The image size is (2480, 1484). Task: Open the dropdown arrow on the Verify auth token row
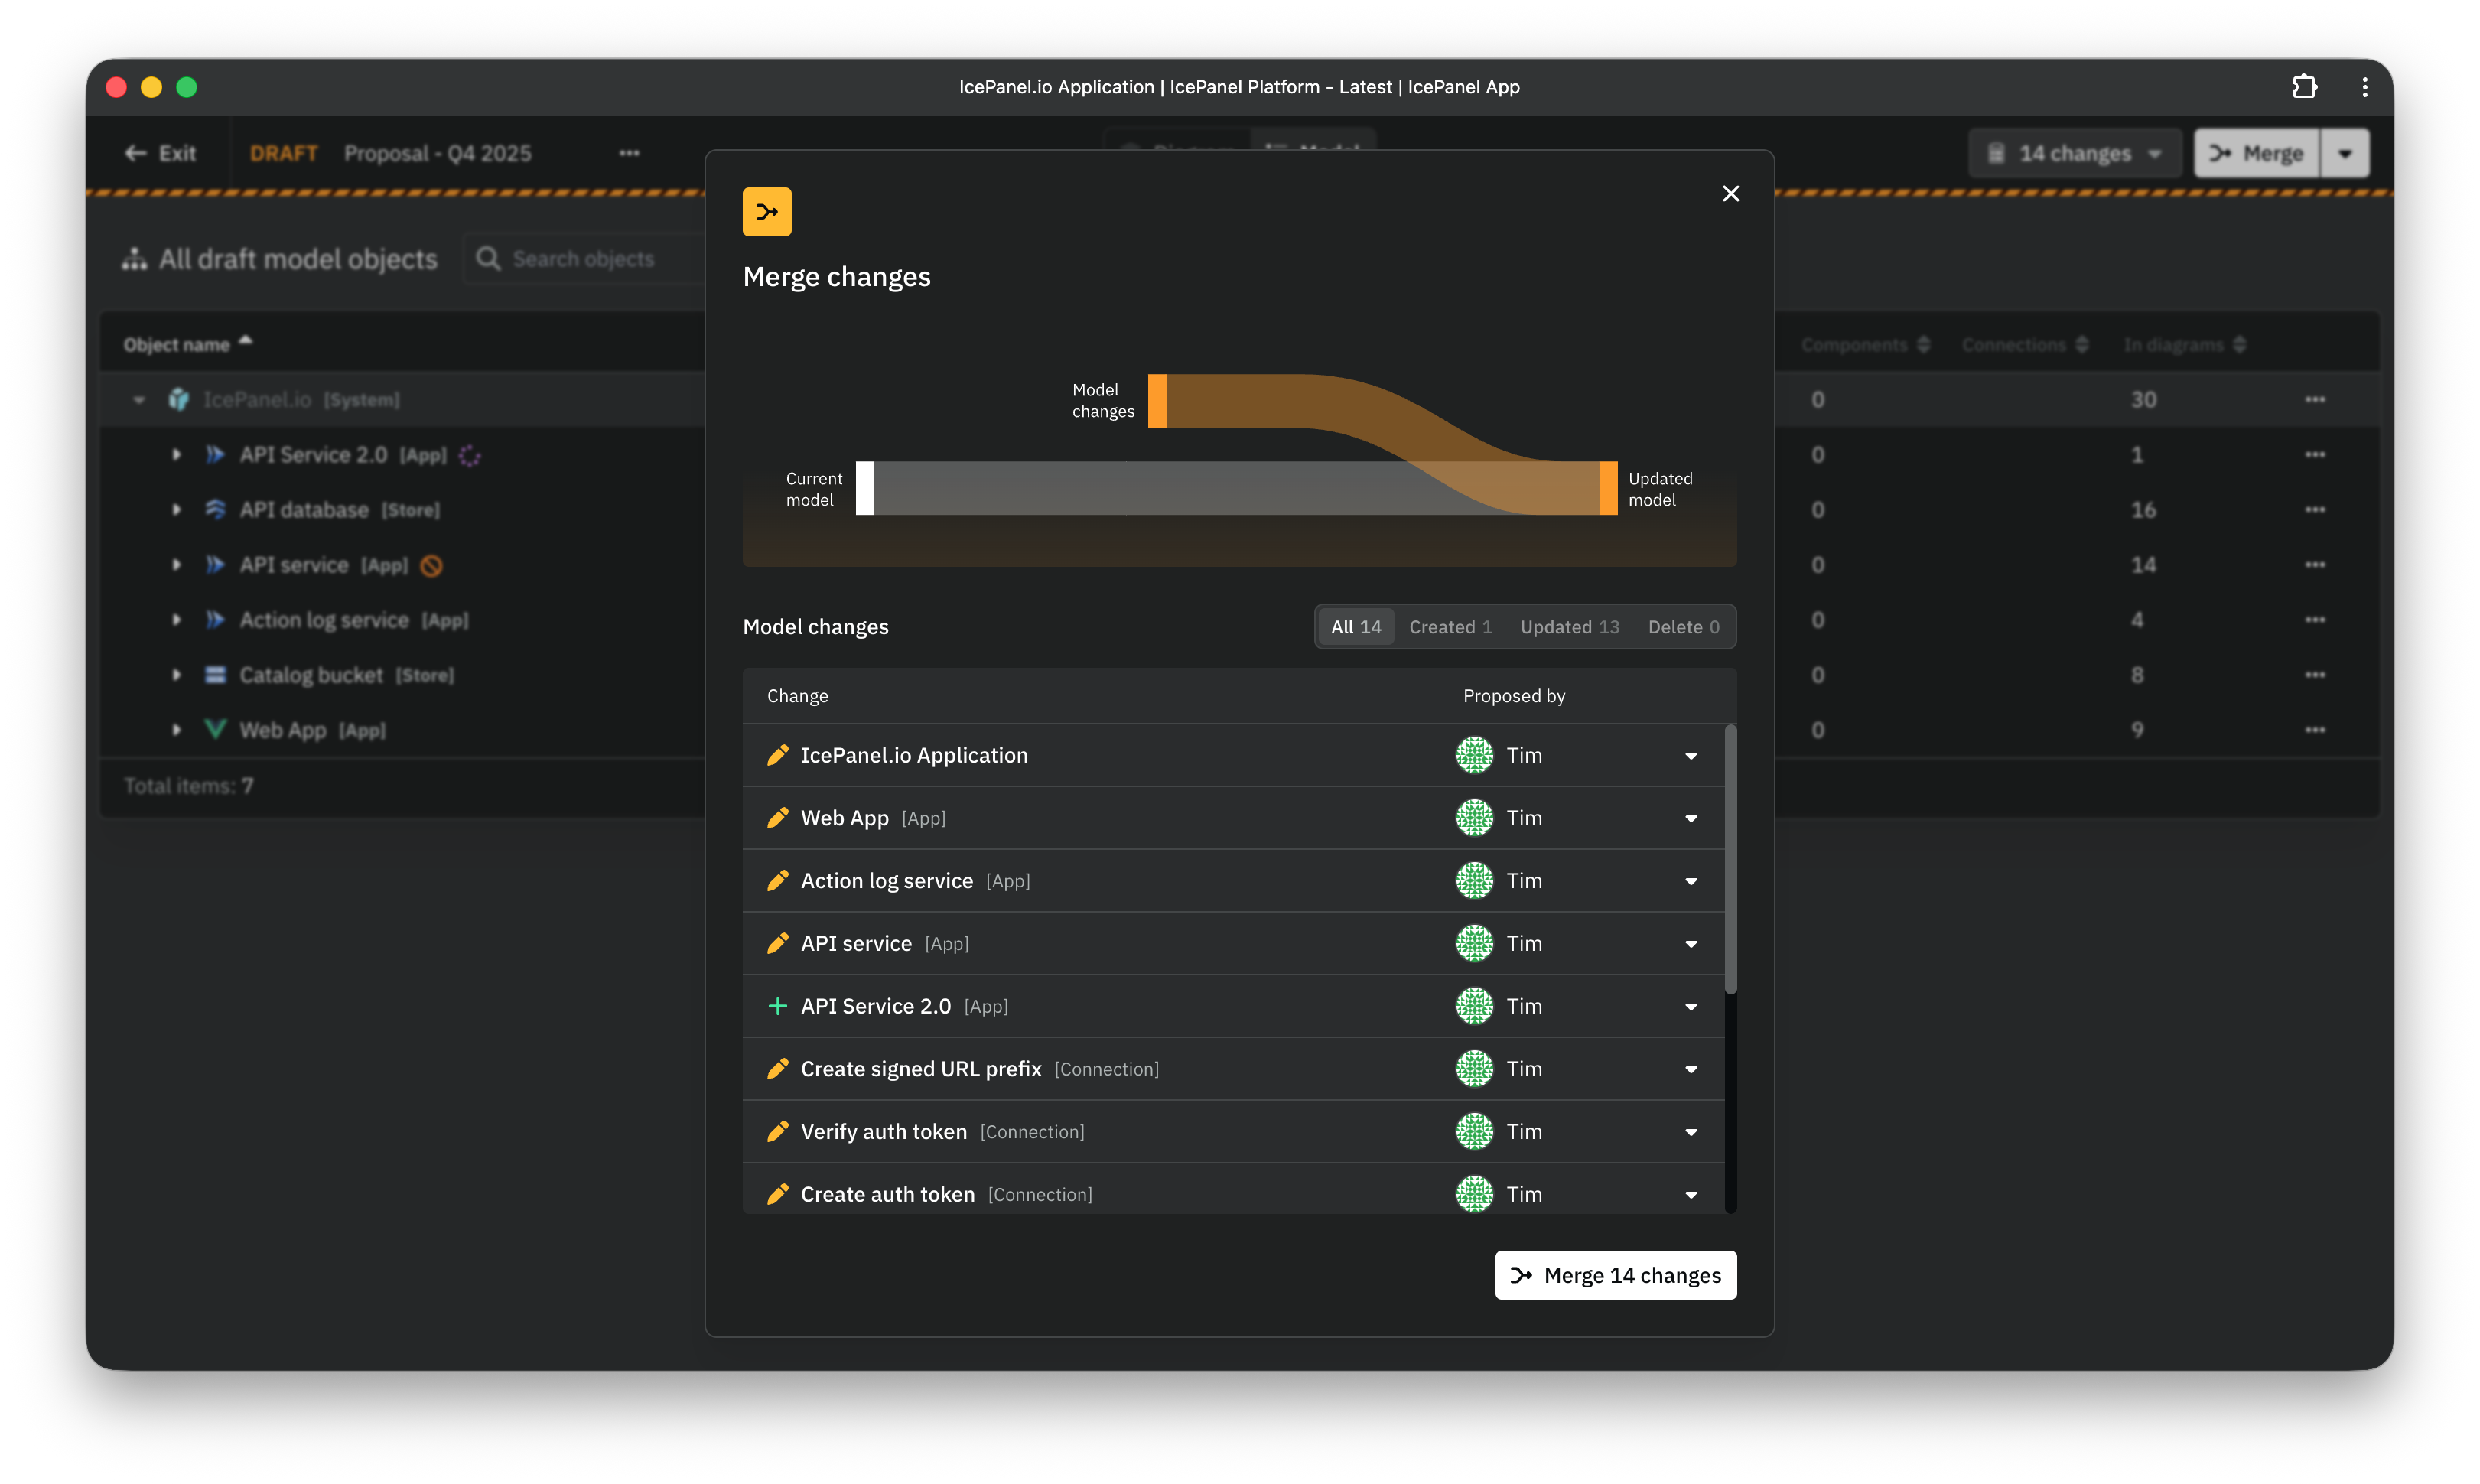tap(1691, 1131)
